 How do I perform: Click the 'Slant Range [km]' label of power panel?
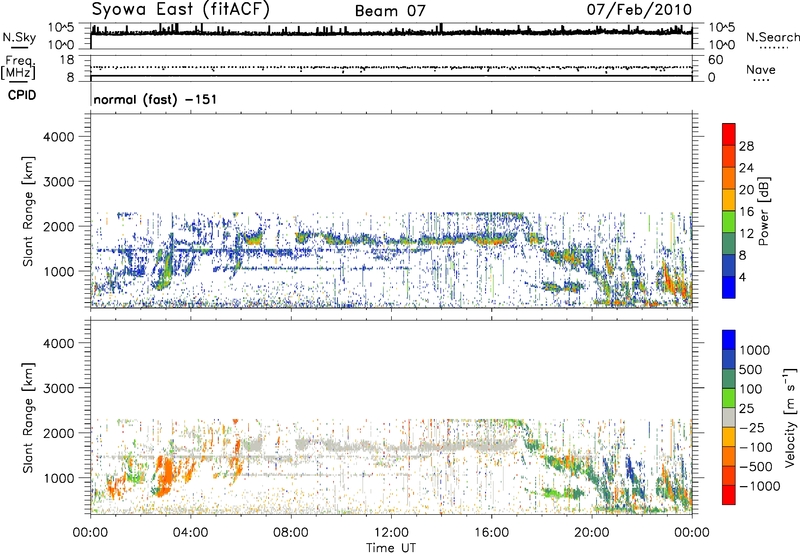tap(28, 211)
